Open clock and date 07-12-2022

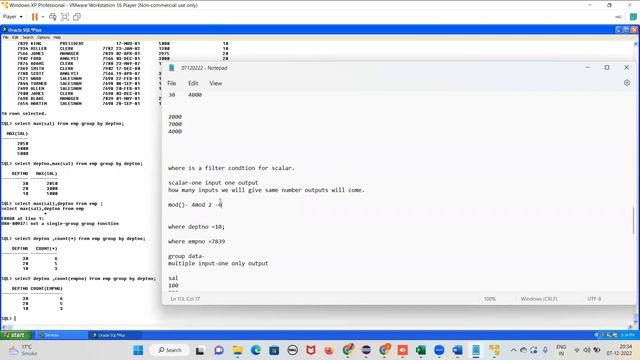(619, 350)
